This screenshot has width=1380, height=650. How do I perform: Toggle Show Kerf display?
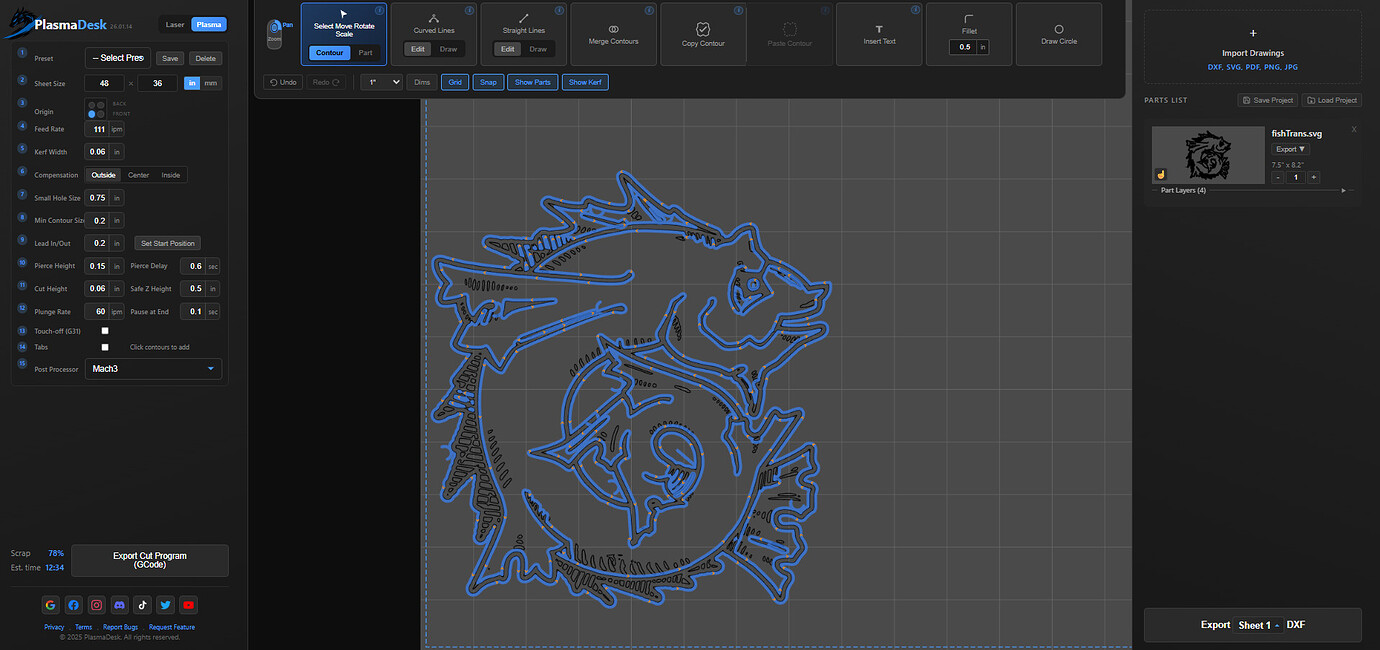(585, 81)
